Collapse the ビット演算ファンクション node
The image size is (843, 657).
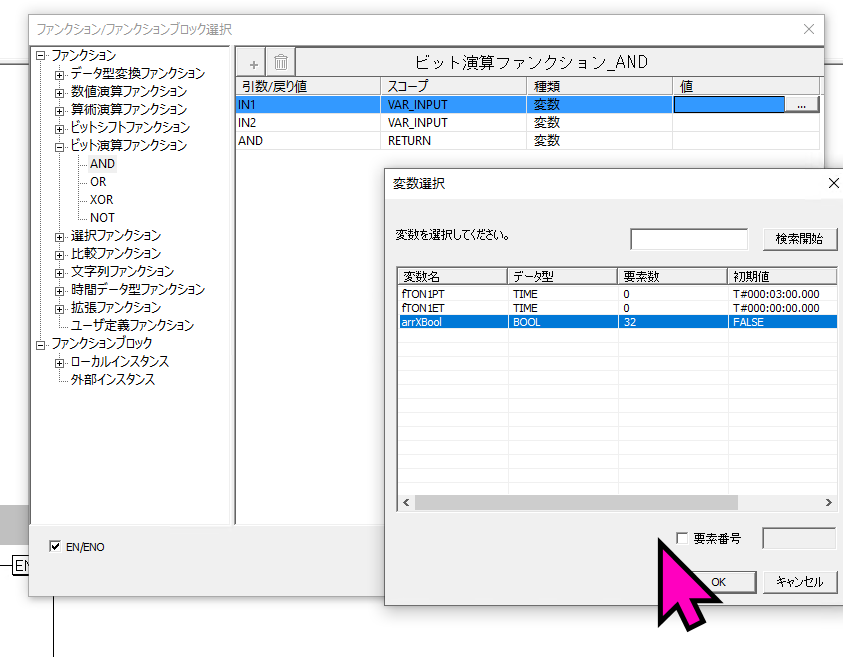click(60, 146)
